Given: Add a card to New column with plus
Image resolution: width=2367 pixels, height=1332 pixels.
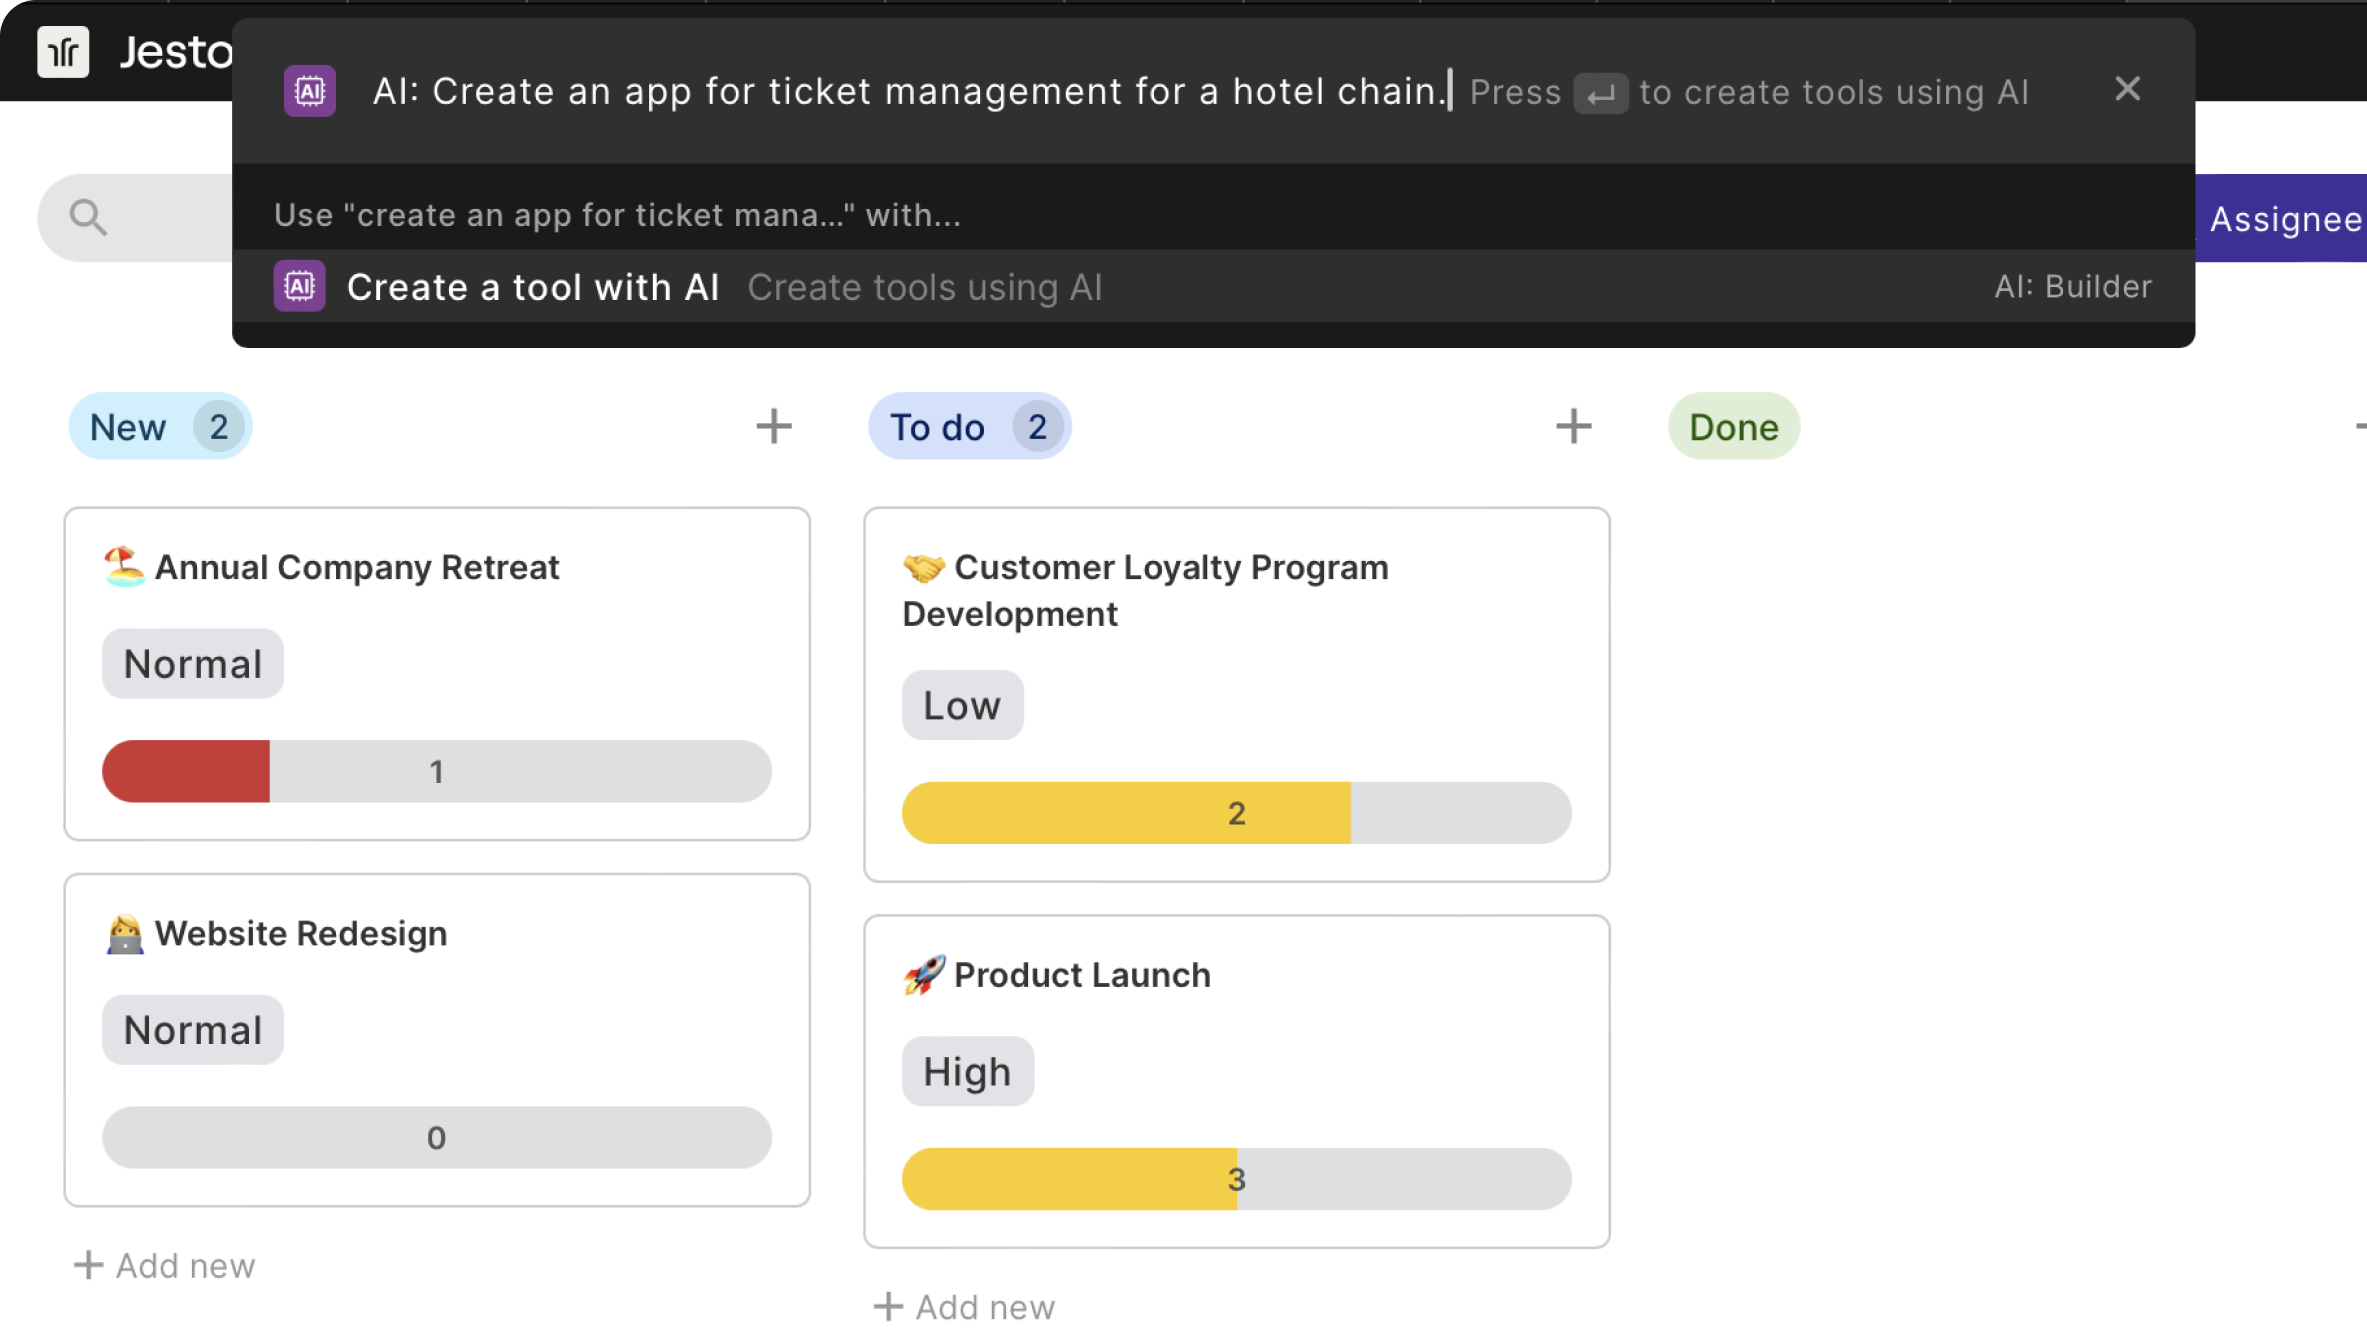Looking at the screenshot, I should (773, 426).
